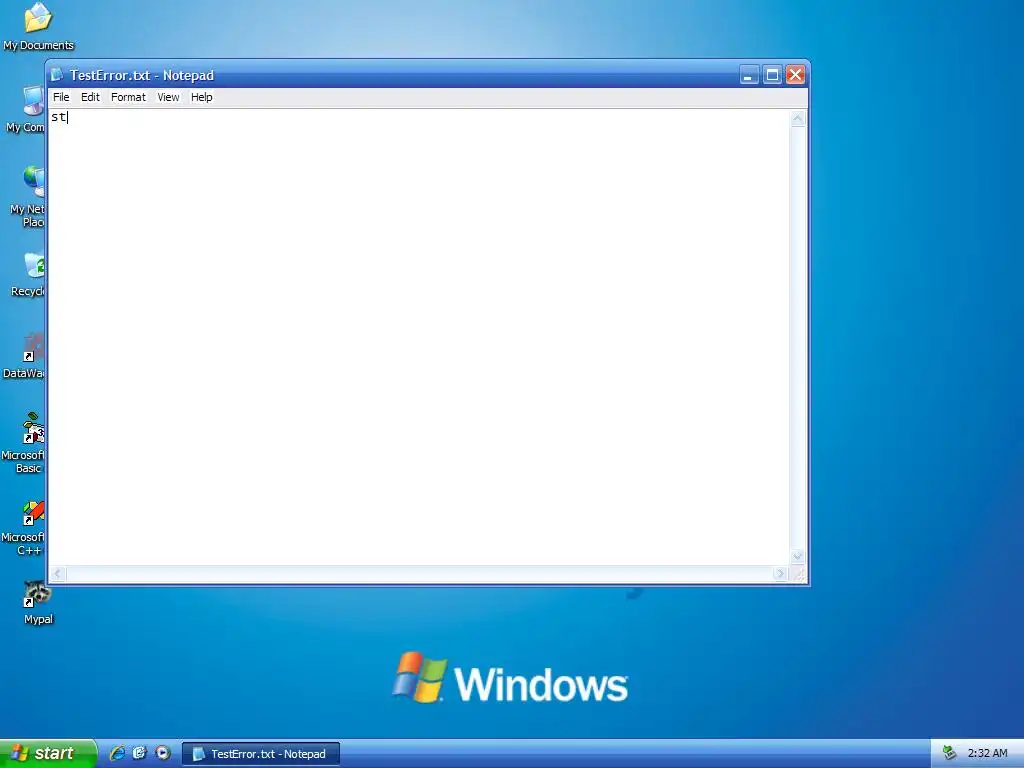Click the TestError.txt - Notepad taskbar button

(x=261, y=754)
